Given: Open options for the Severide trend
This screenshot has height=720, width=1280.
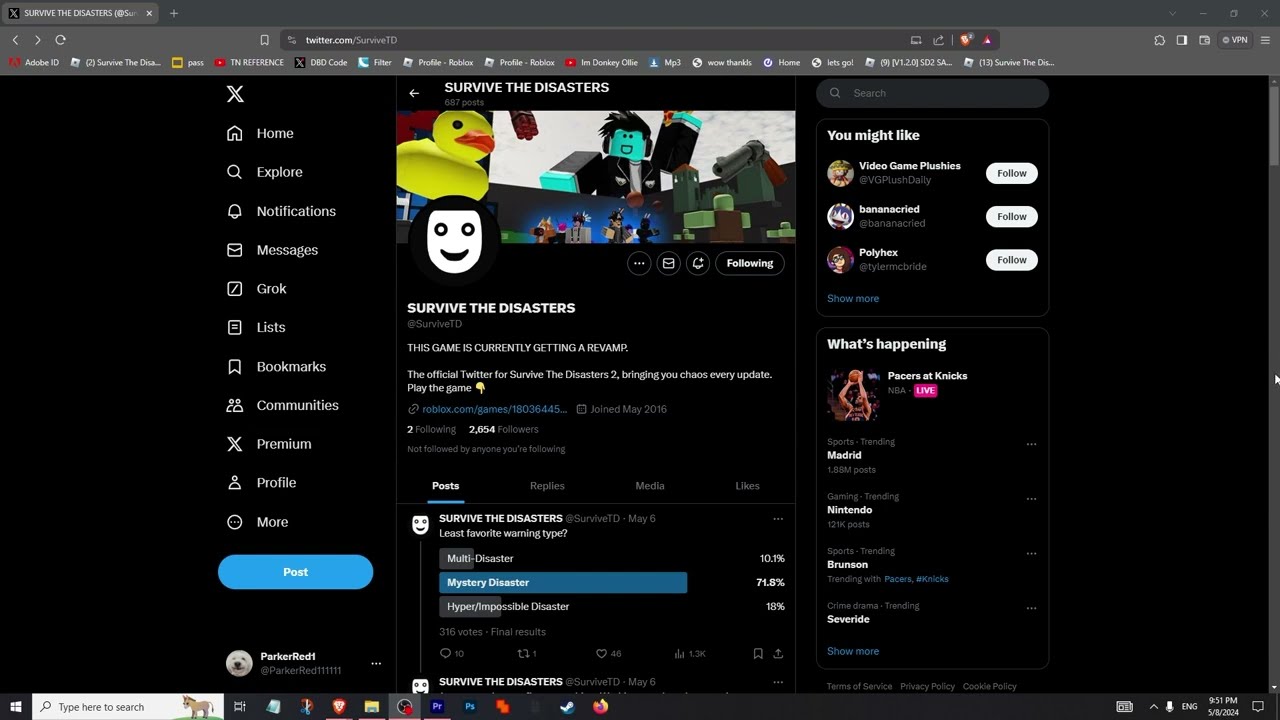Looking at the screenshot, I should (1031, 608).
